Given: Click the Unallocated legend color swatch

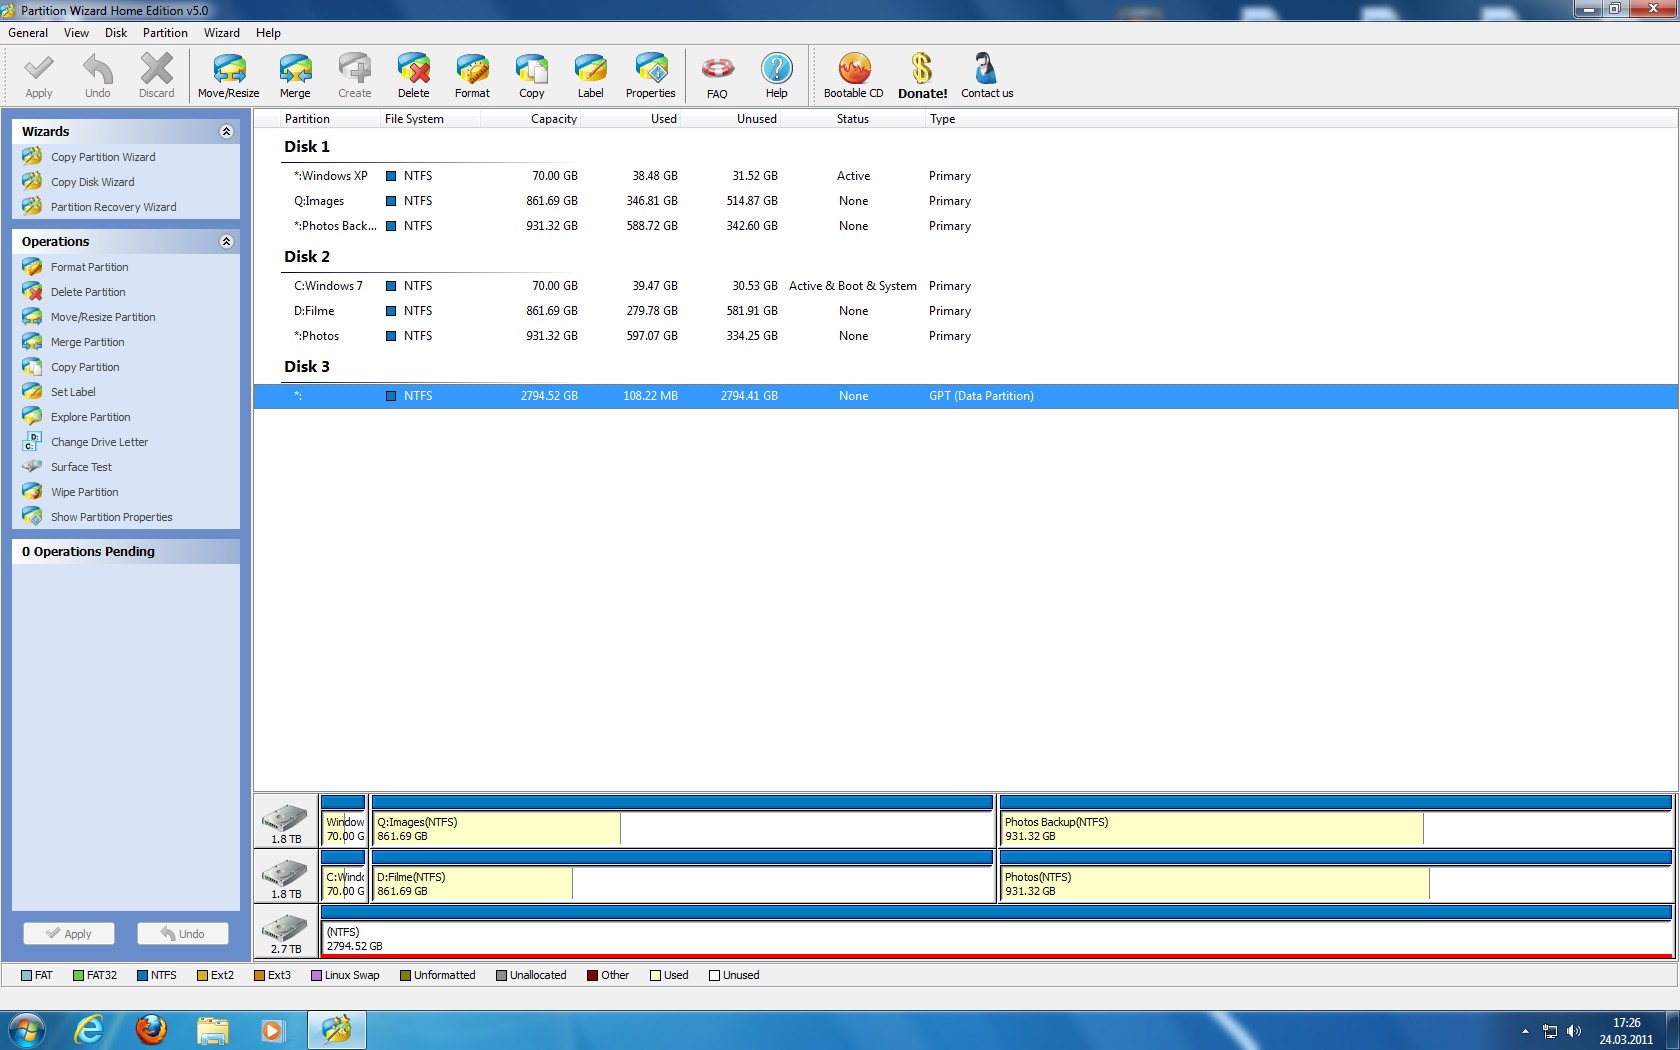Looking at the screenshot, I should pyautogui.click(x=501, y=976).
